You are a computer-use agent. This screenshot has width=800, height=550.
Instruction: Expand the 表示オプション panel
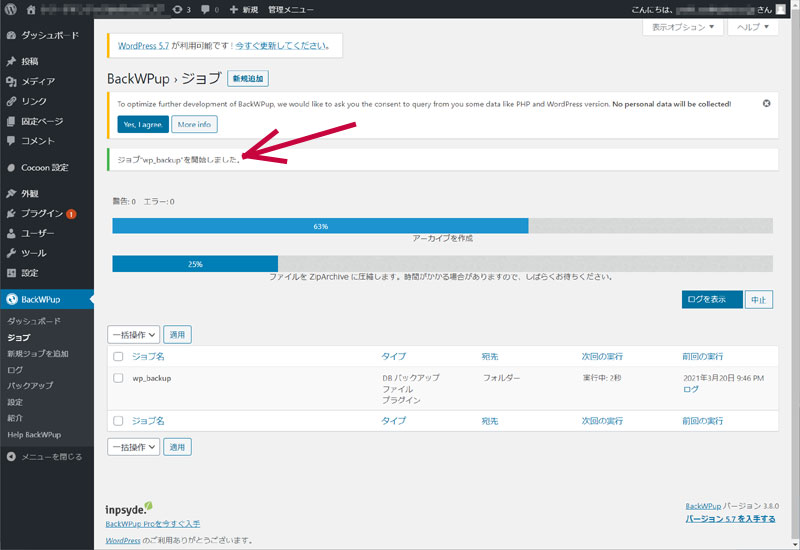tap(683, 27)
